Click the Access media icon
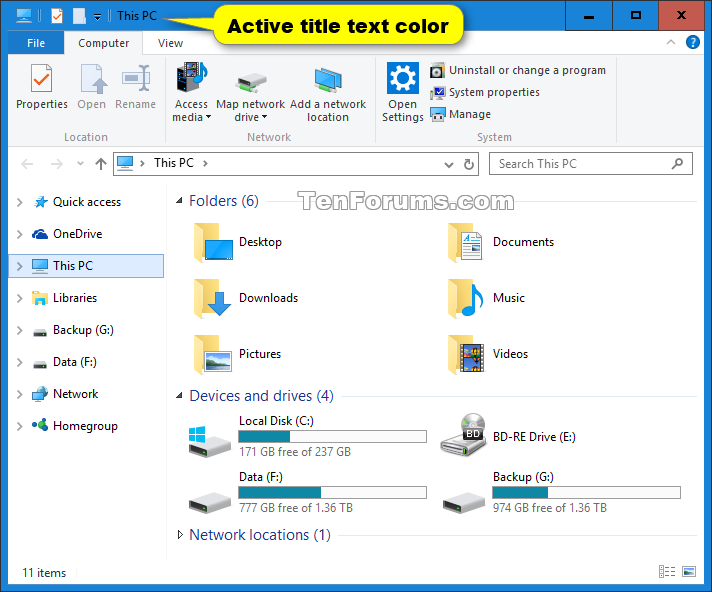The height and width of the screenshot is (592, 712). (191, 78)
